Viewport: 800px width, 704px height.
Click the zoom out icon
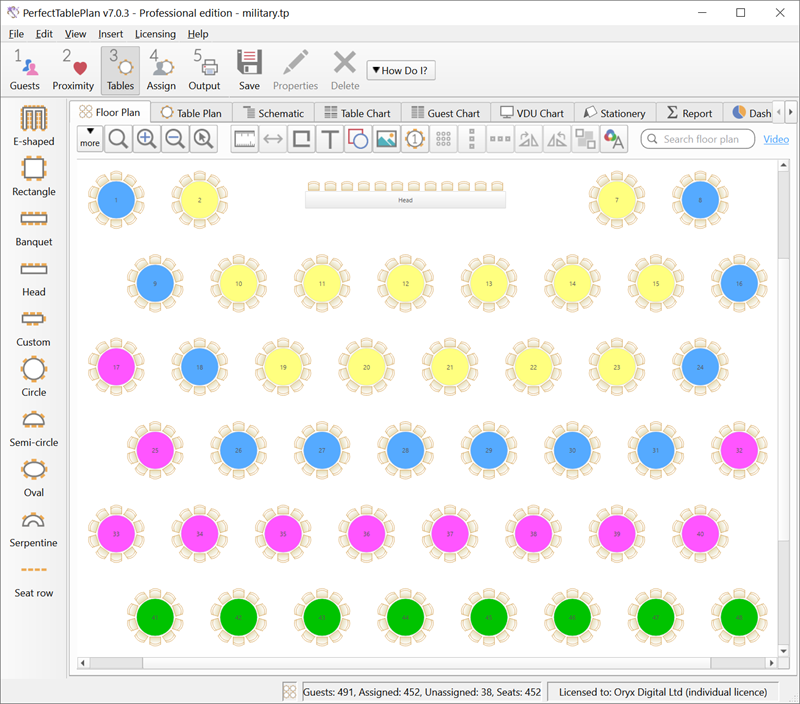[175, 139]
